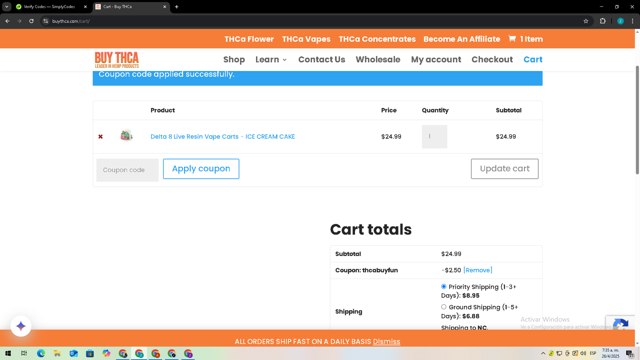Select Priority Shipping option
Screen dimensions: 640x360
pyautogui.click(x=444, y=287)
